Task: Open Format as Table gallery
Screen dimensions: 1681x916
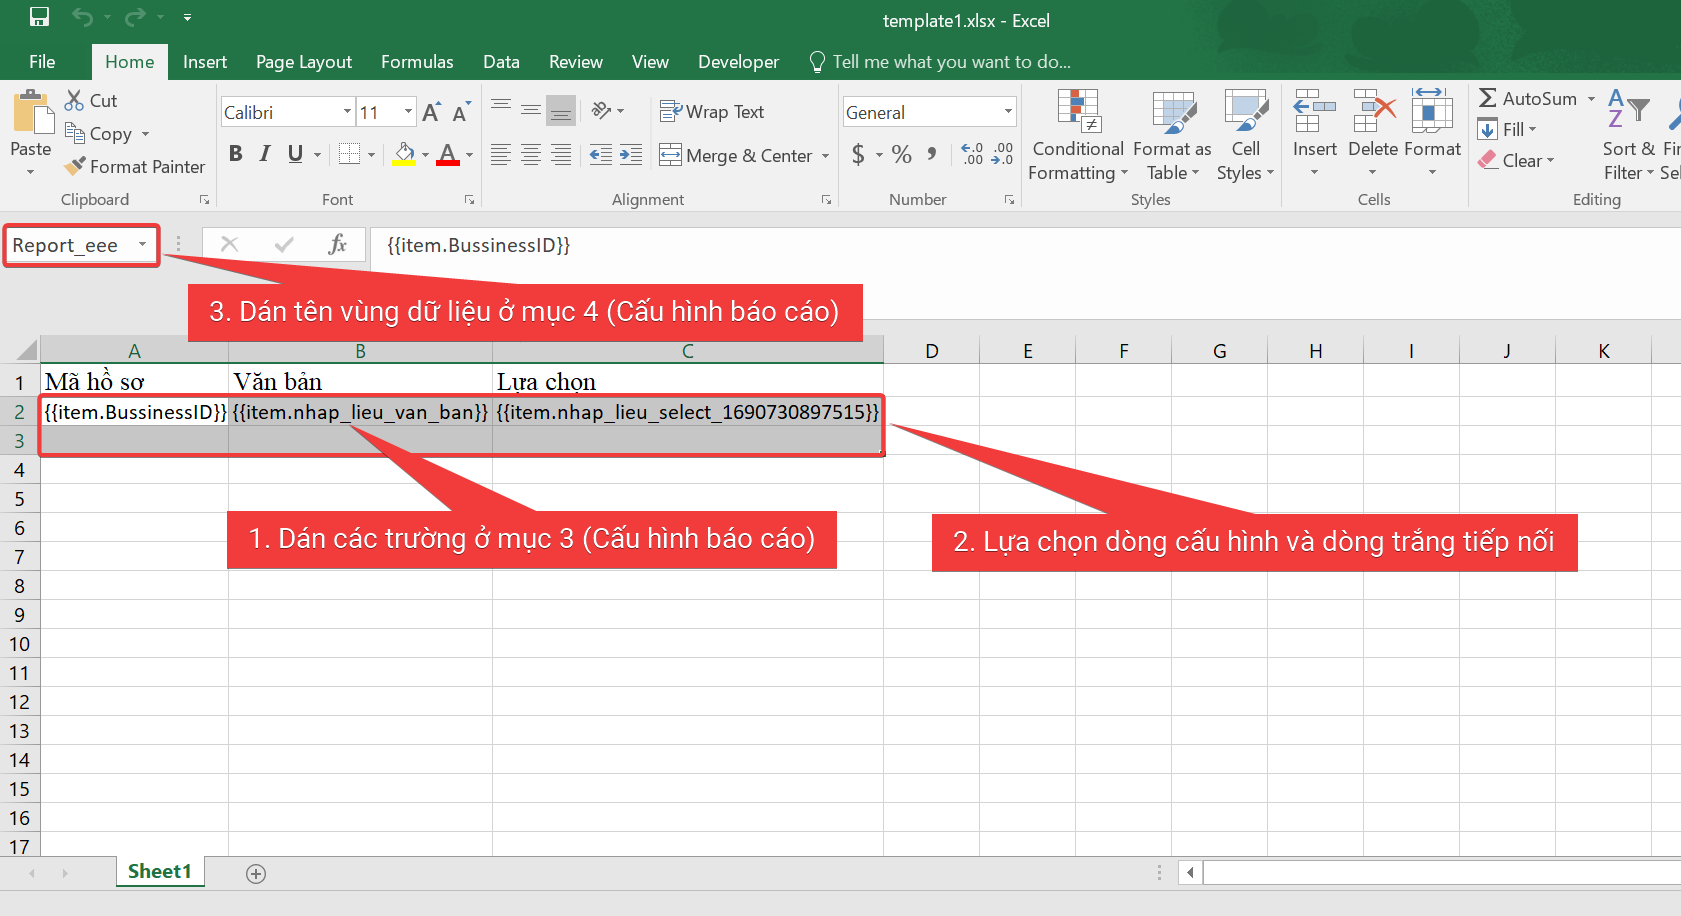Action: [x=1173, y=136]
